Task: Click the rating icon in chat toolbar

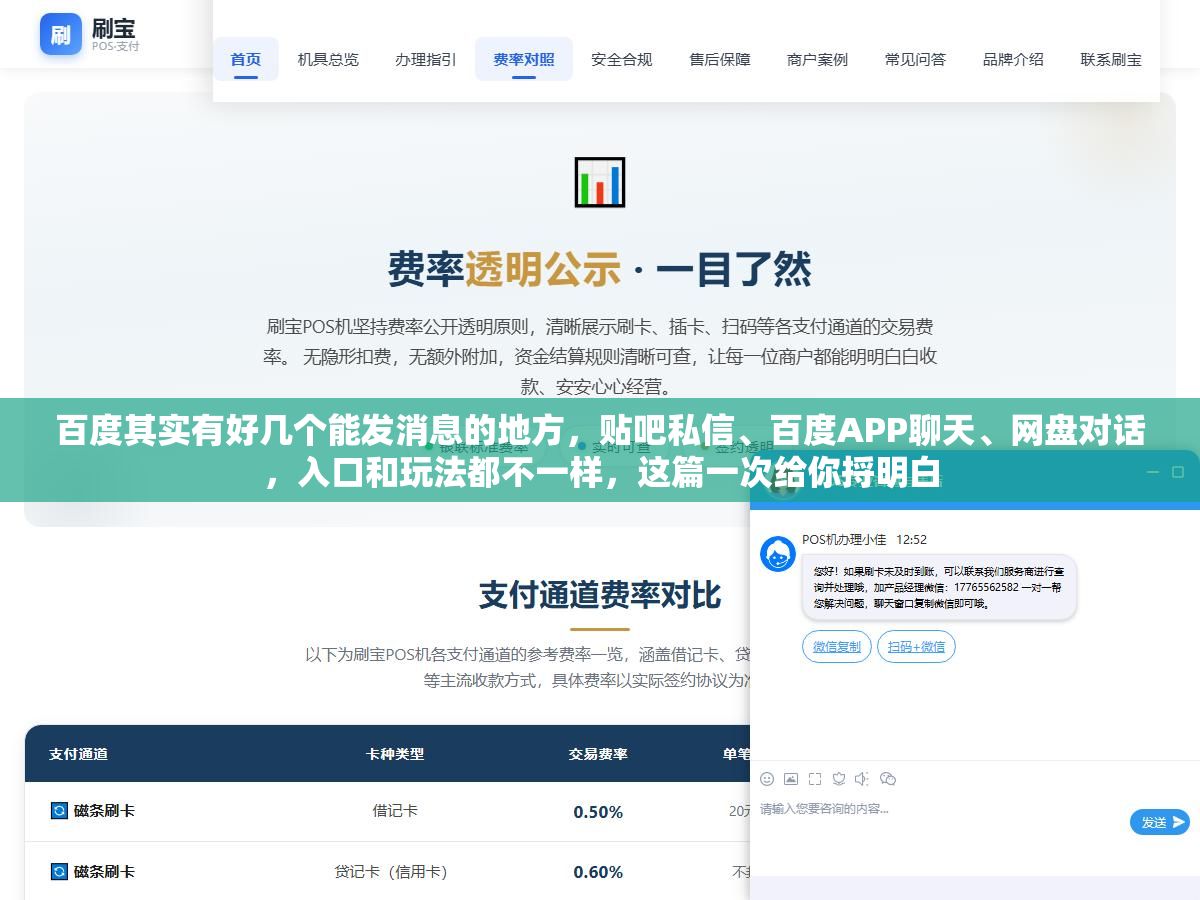Action: 839,778
